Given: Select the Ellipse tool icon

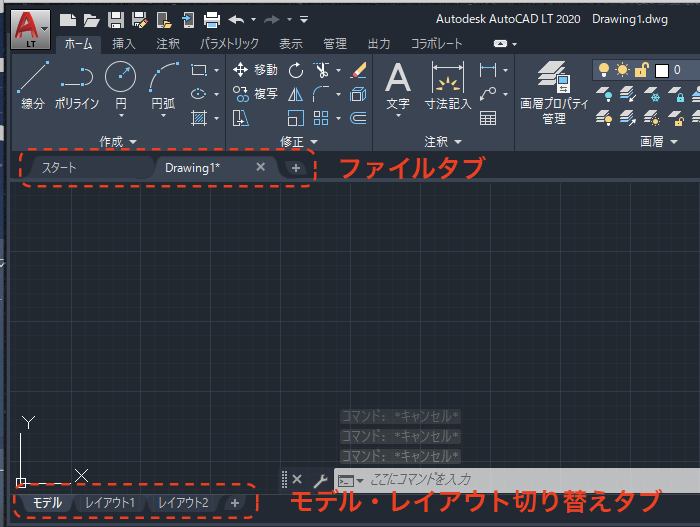Looking at the screenshot, I should pyautogui.click(x=199, y=94).
